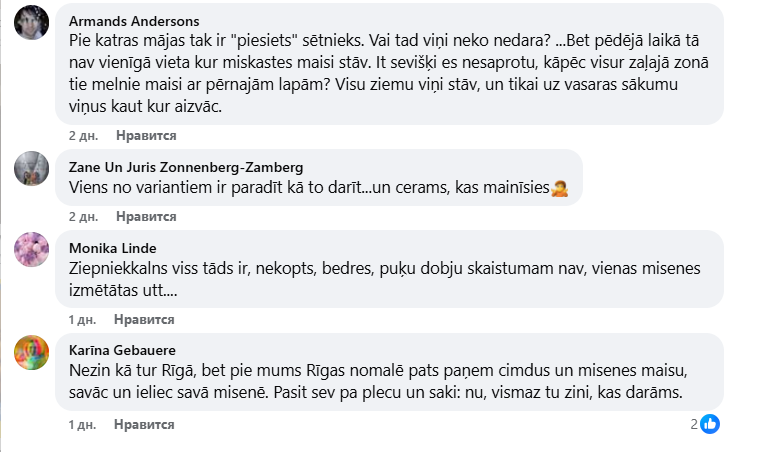757x452 pixels.
Task: Click the reaction count number 2
Action: (693, 424)
